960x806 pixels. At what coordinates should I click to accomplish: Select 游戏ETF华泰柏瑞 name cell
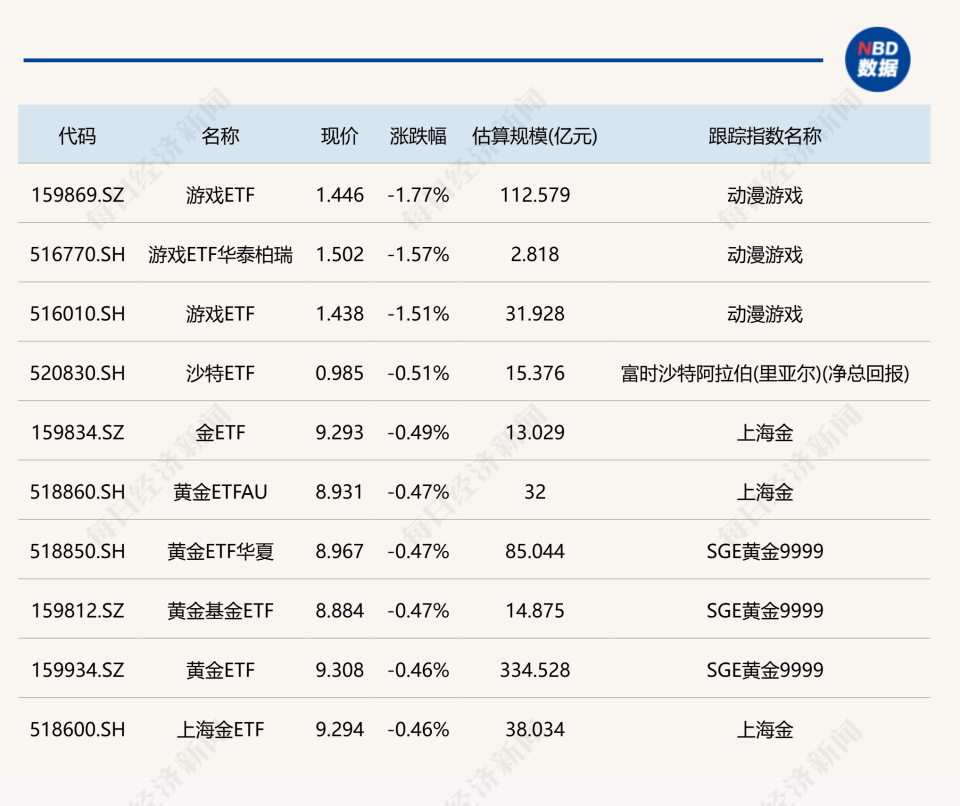click(220, 254)
